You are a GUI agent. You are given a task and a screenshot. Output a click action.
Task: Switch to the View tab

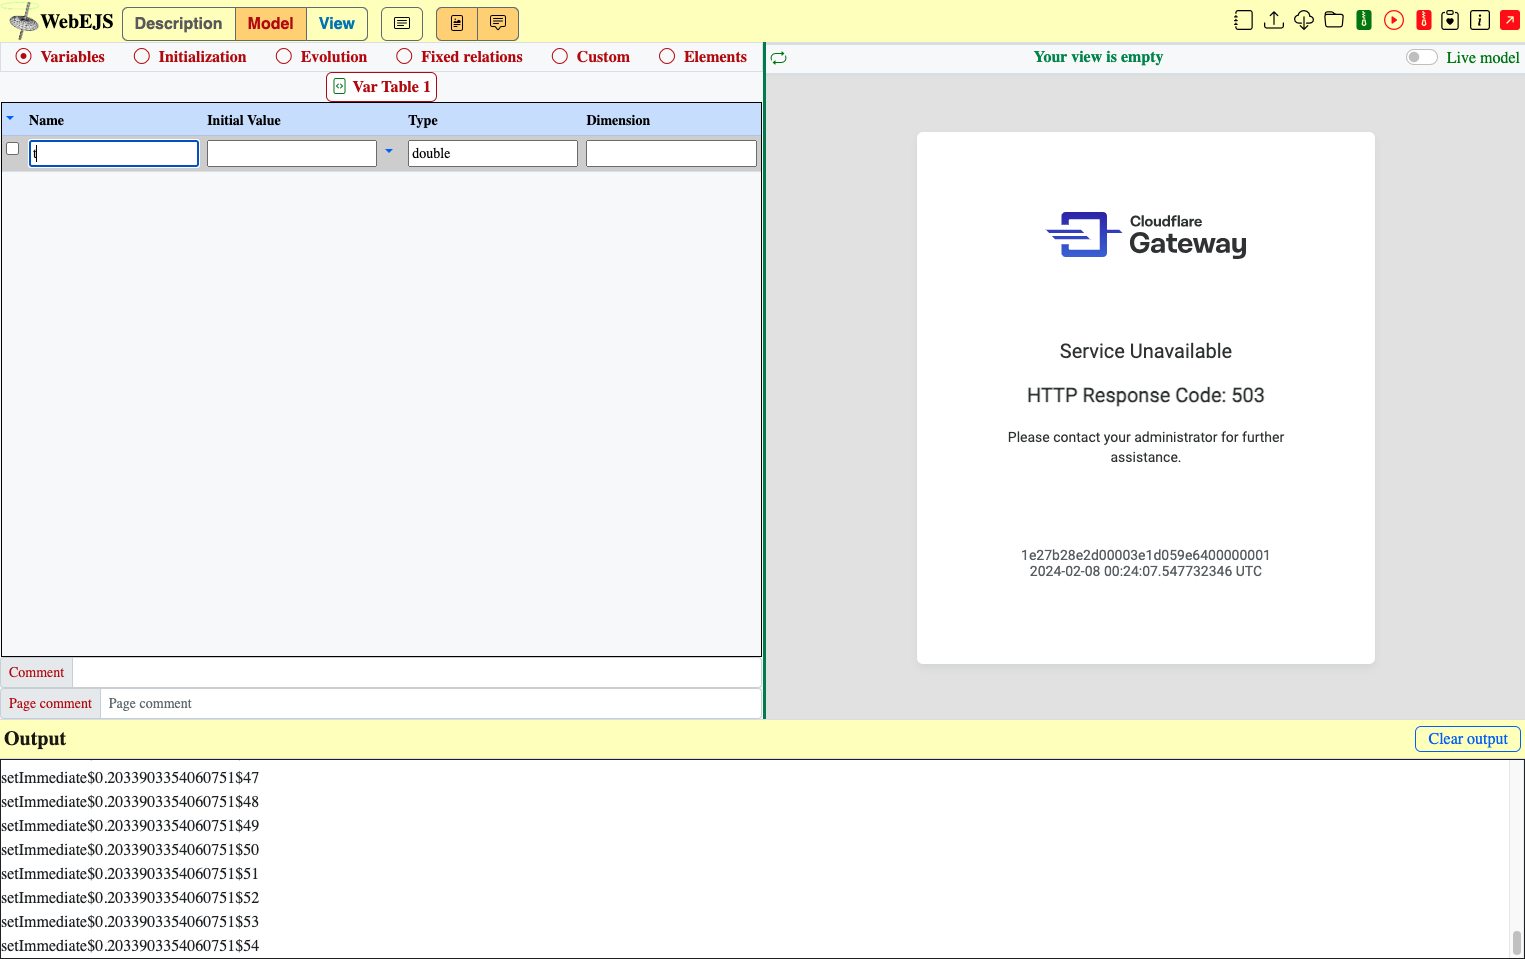pyautogui.click(x=337, y=23)
